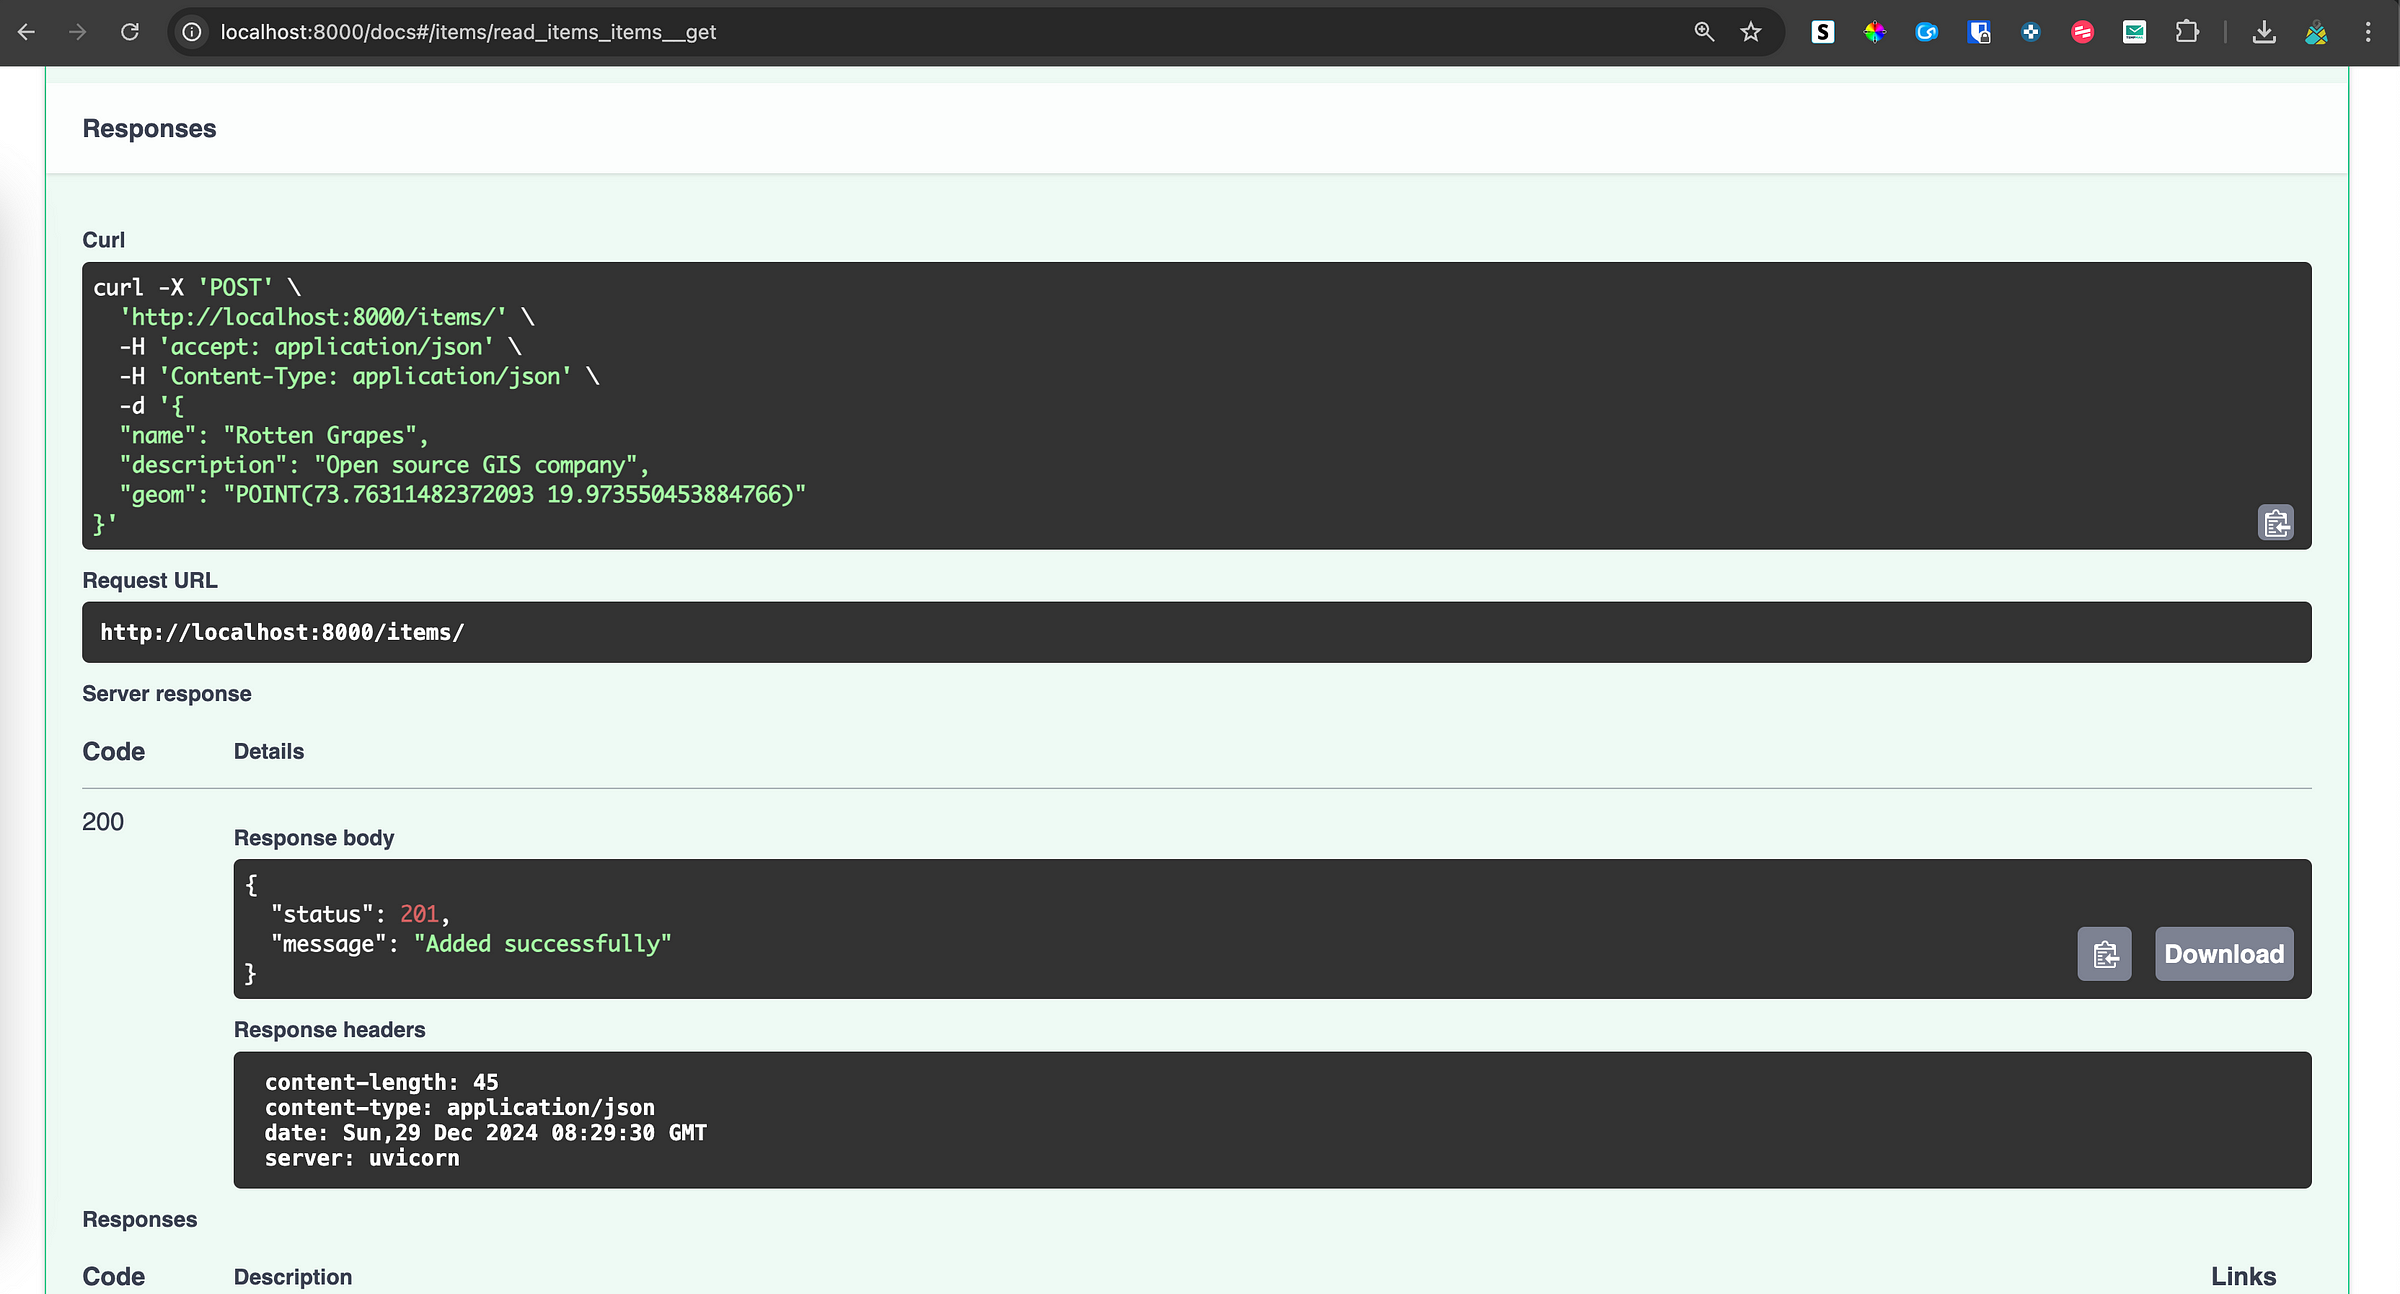Open Chrome downloads tray

pos(2264,32)
